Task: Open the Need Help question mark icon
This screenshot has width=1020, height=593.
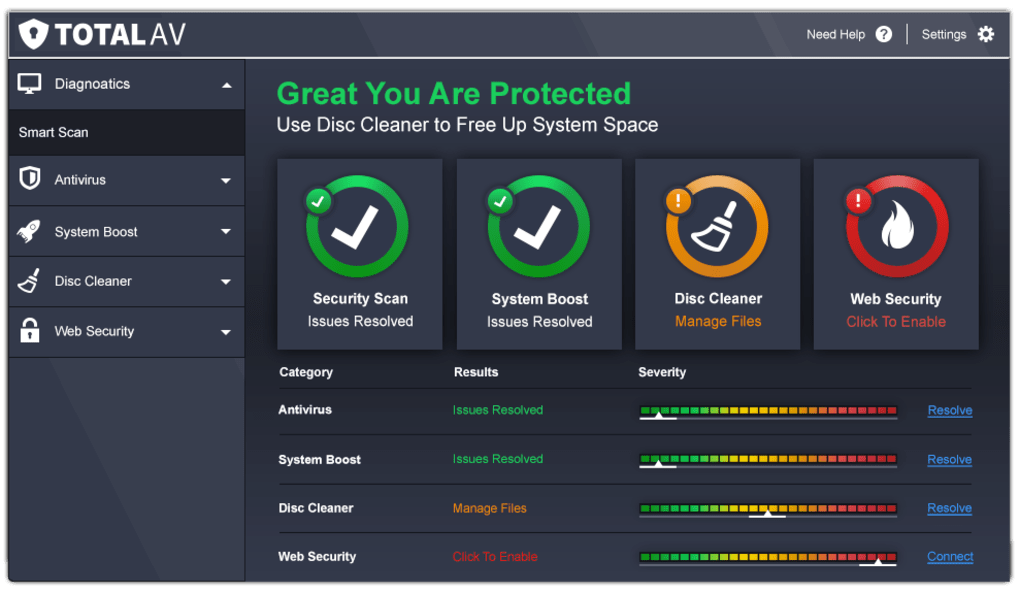Action: coord(883,33)
